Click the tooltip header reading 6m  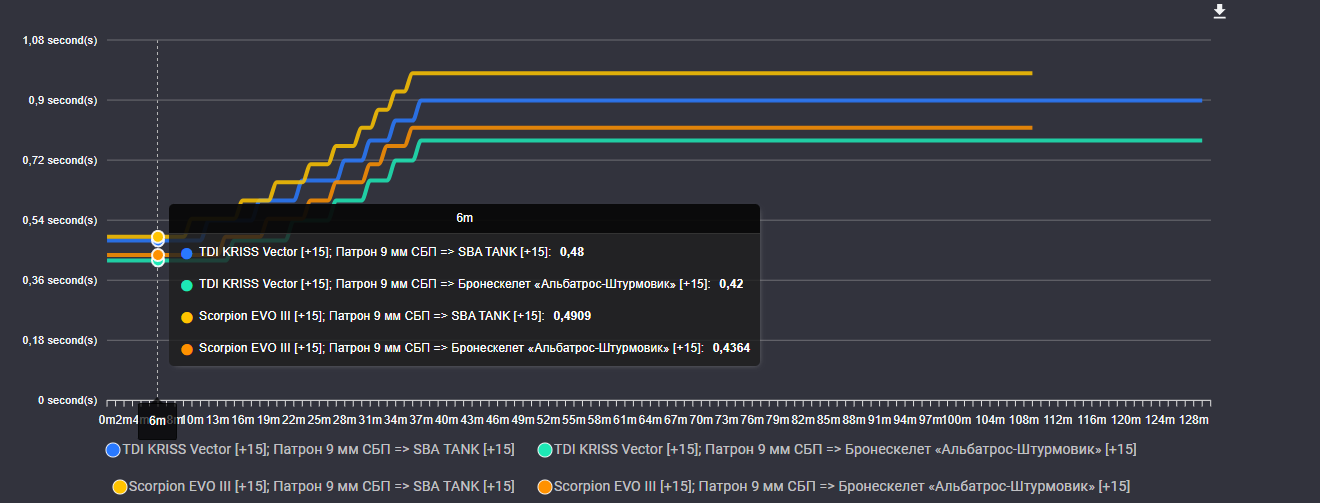465,218
